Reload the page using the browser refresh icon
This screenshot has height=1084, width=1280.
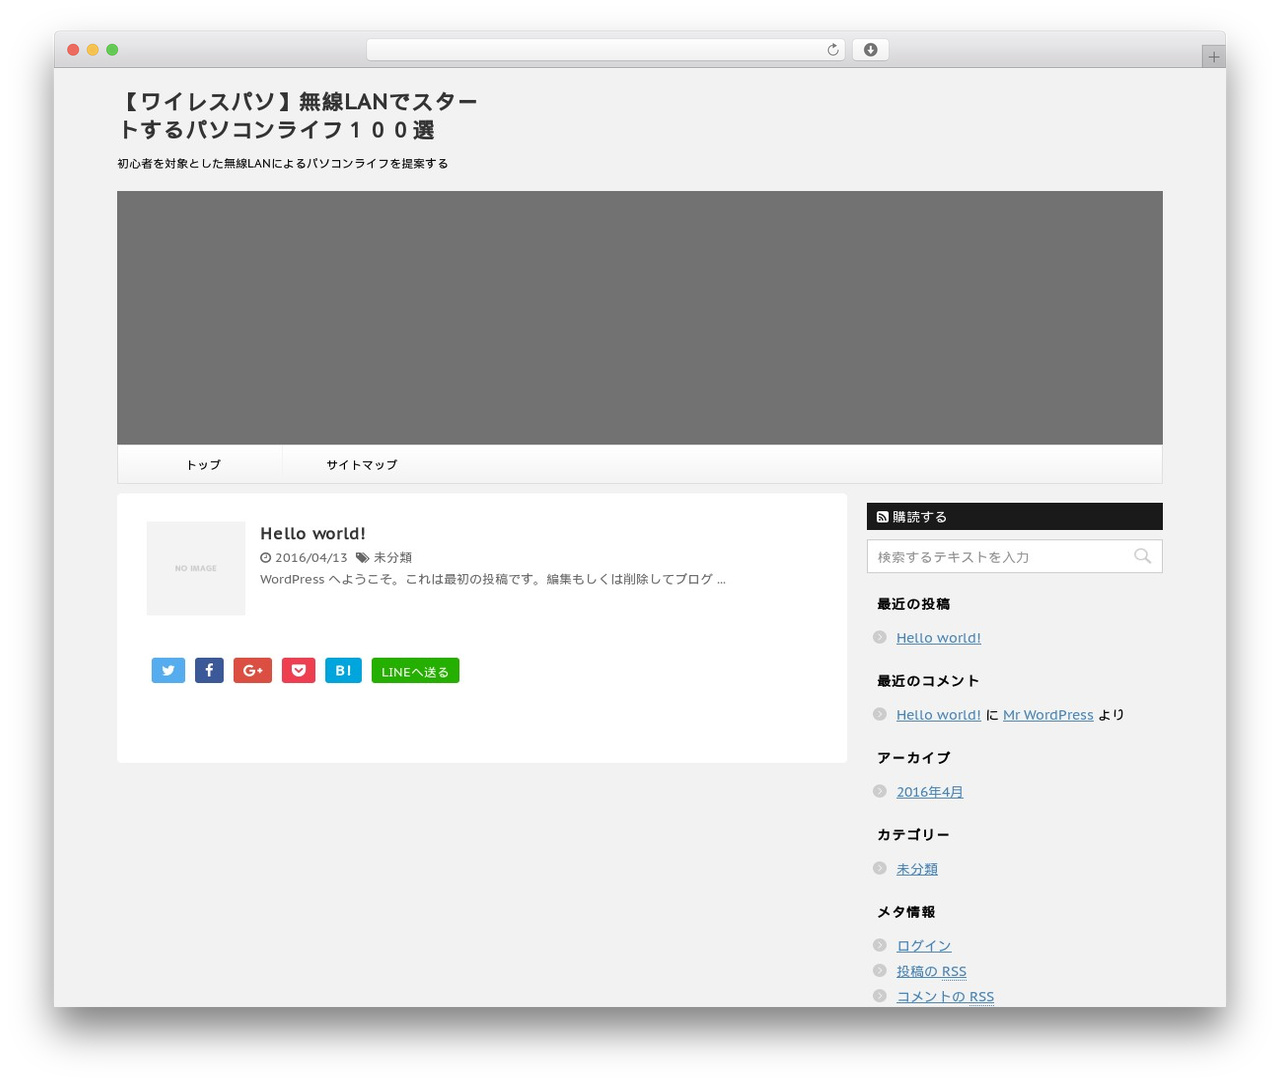[832, 50]
